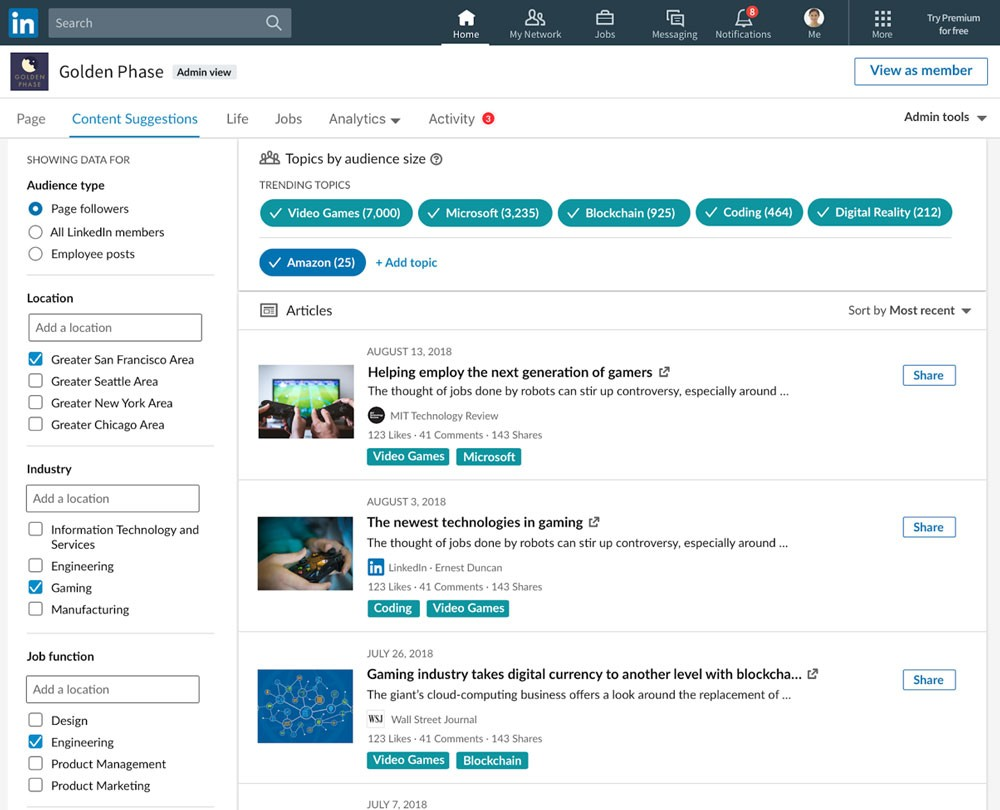The height and width of the screenshot is (810, 1000).
Task: Check Product Management job function
Action: 36,763
